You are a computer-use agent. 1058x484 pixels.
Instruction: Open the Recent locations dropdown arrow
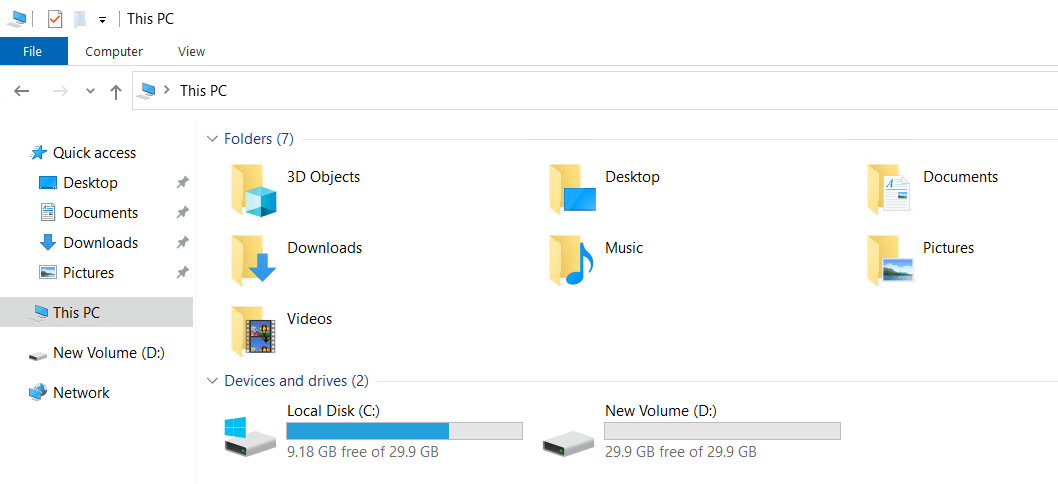90,91
